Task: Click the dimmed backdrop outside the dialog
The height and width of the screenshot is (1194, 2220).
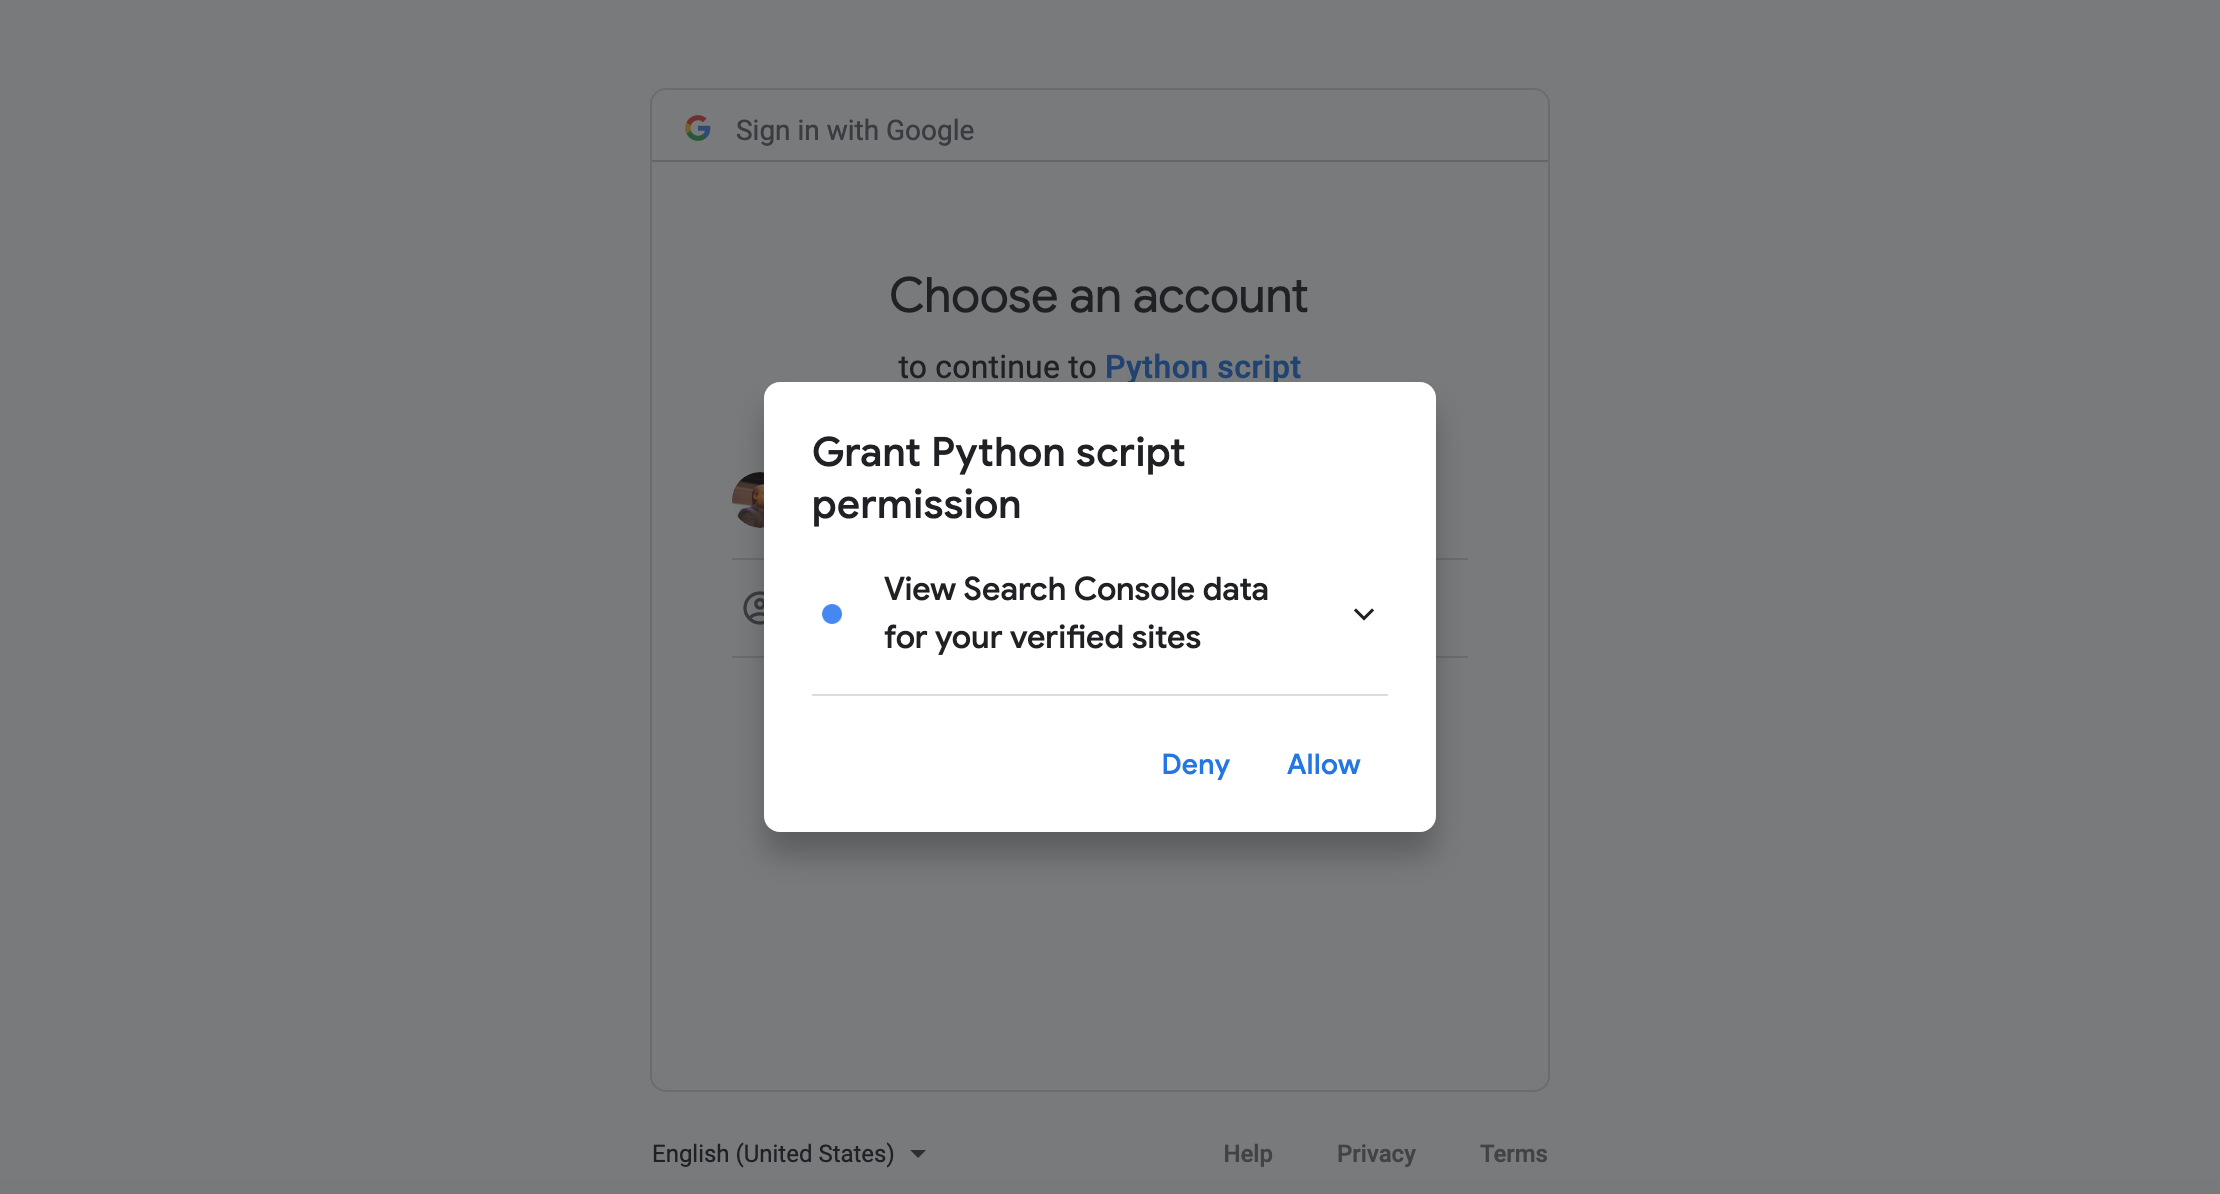Action: 300,600
